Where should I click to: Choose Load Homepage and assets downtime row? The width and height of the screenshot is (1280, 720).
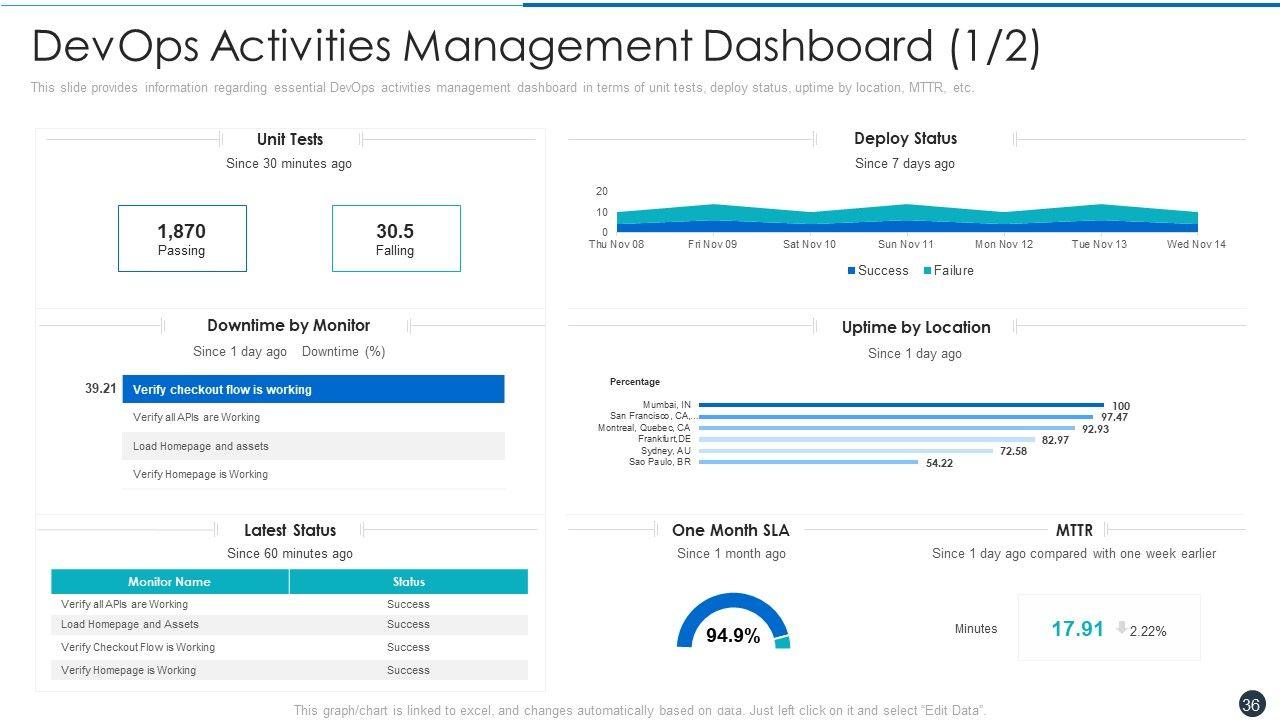click(x=313, y=446)
